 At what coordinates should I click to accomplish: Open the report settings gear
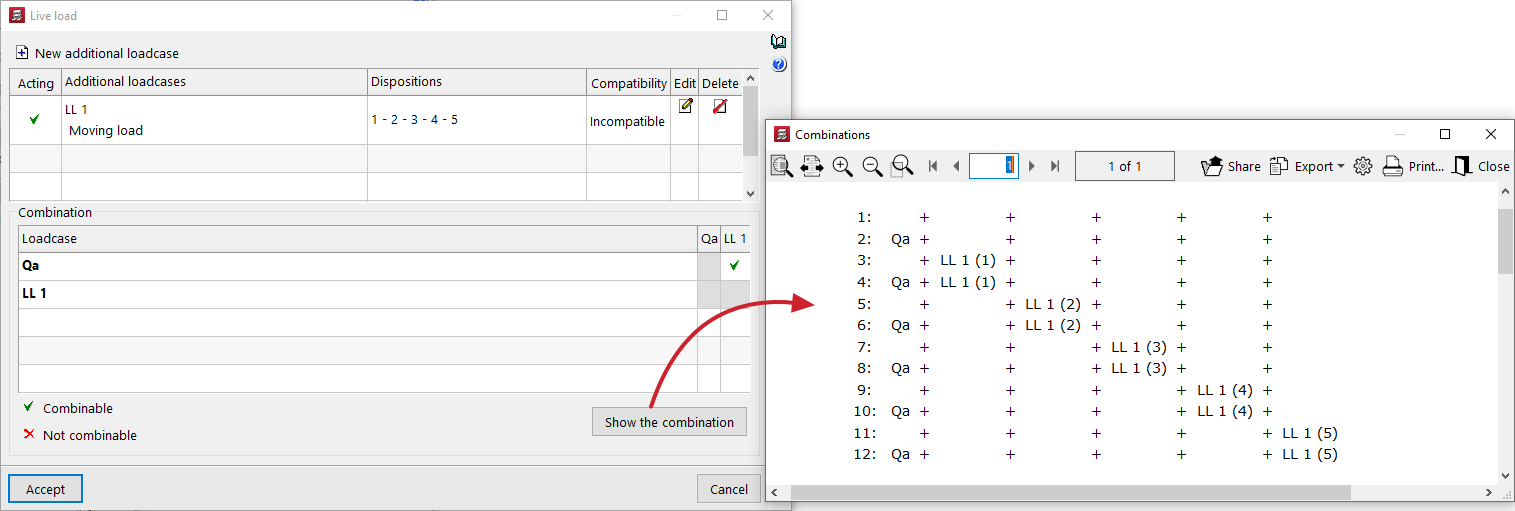tap(1362, 167)
